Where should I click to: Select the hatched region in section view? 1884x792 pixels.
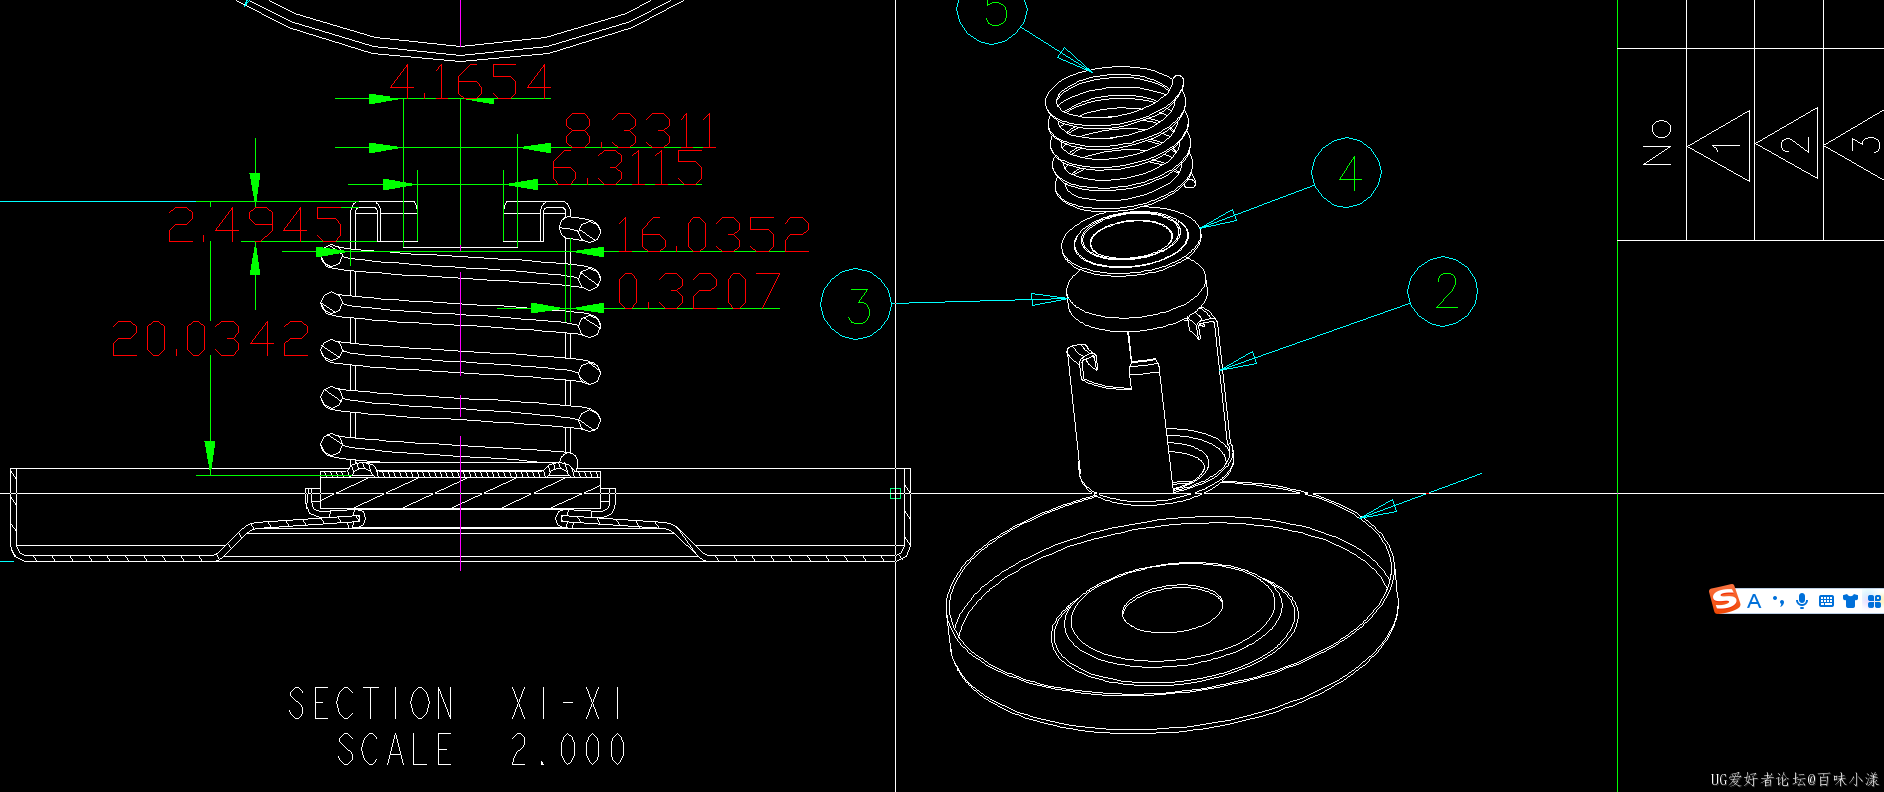pos(460,492)
